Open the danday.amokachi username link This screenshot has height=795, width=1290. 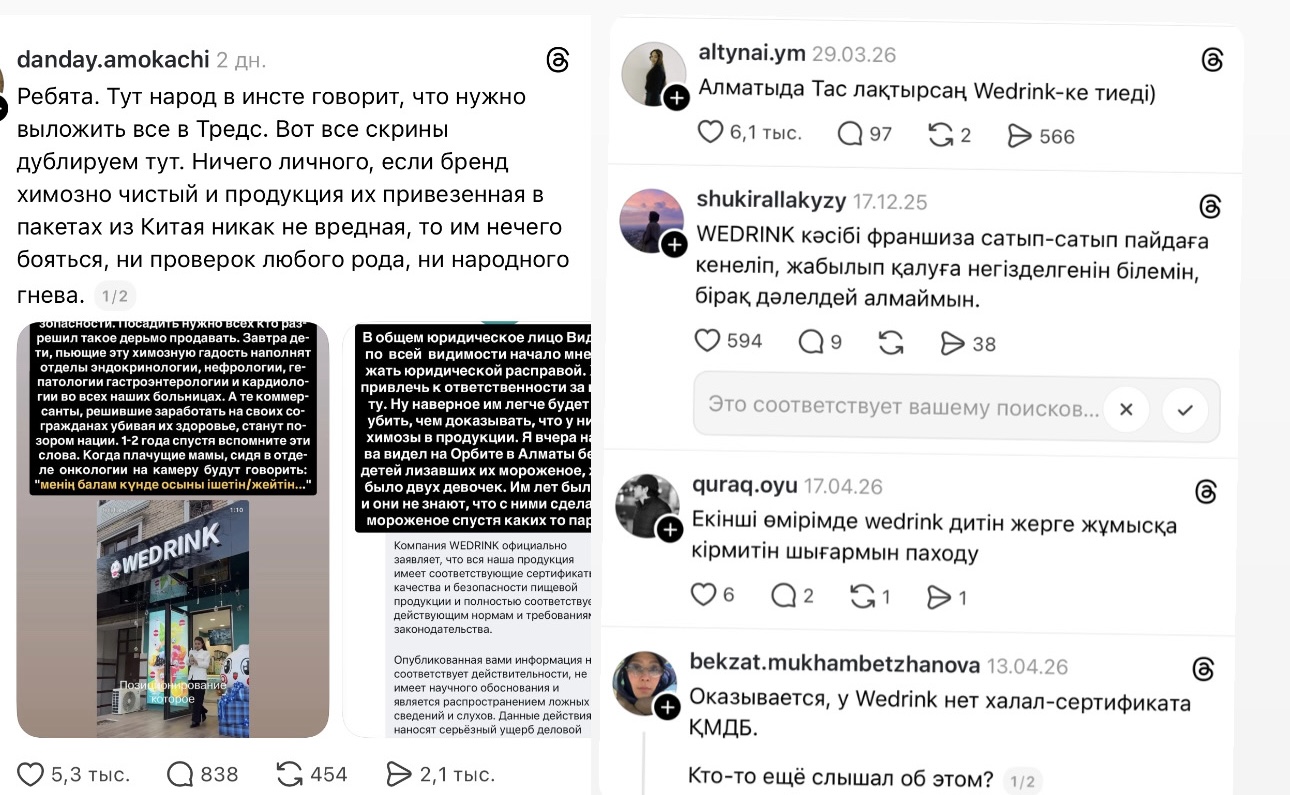[113, 59]
